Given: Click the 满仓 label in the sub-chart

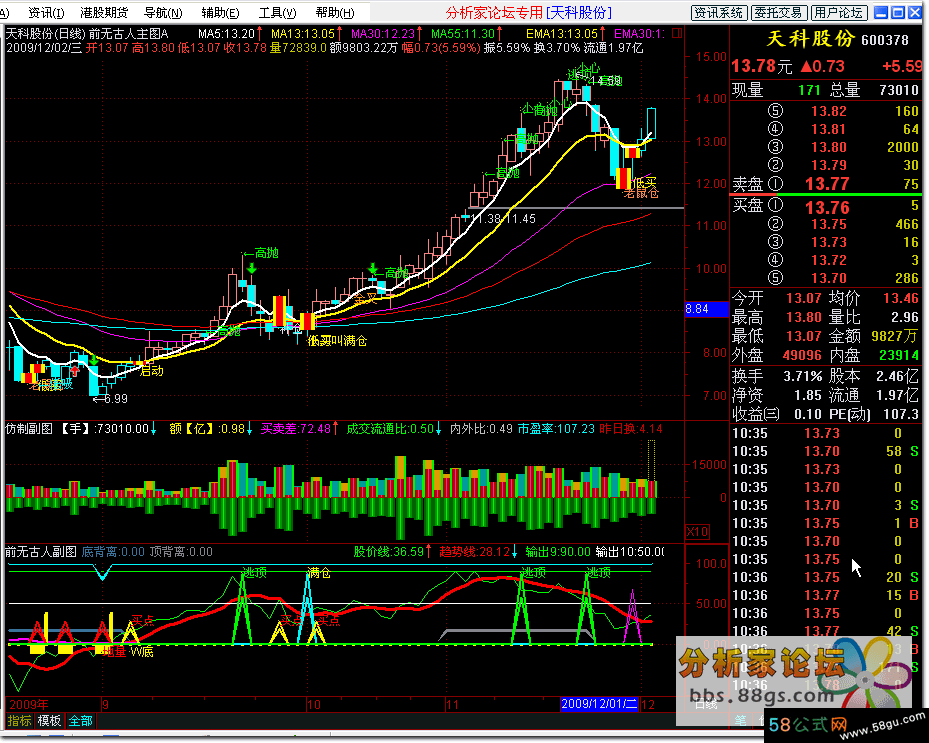Looking at the screenshot, I should (x=319, y=572).
